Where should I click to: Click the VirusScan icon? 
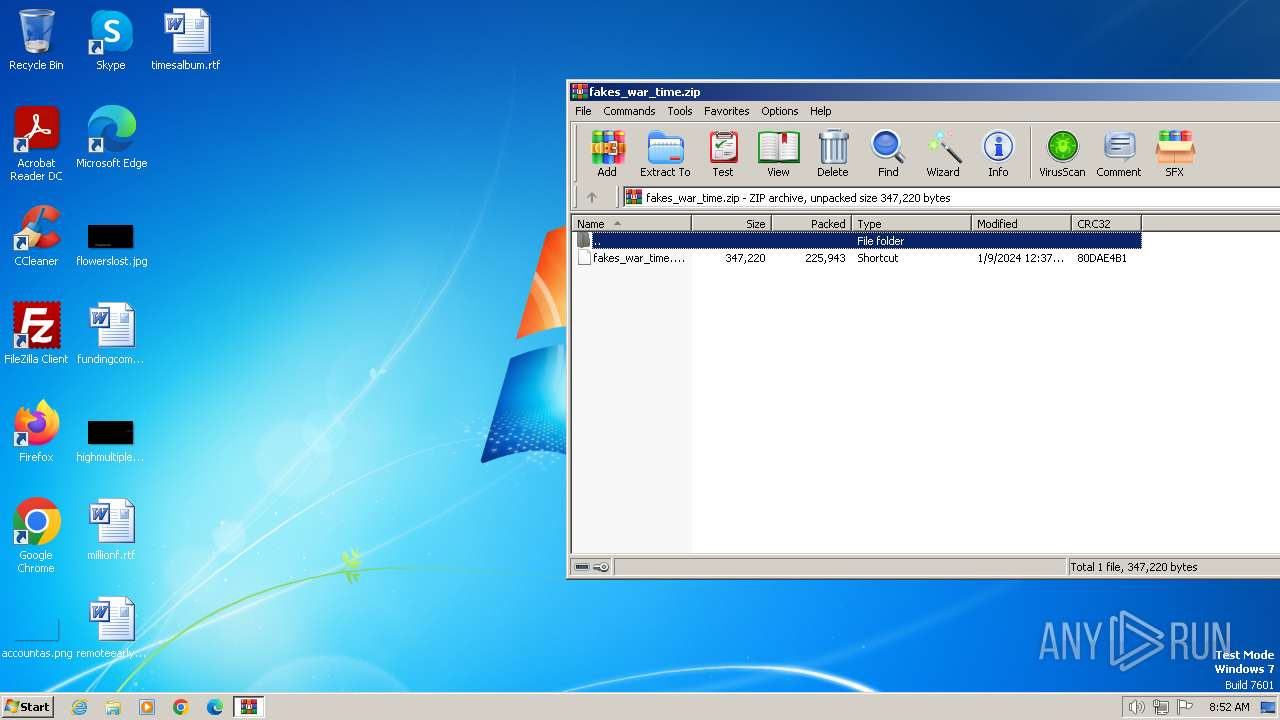click(x=1062, y=154)
